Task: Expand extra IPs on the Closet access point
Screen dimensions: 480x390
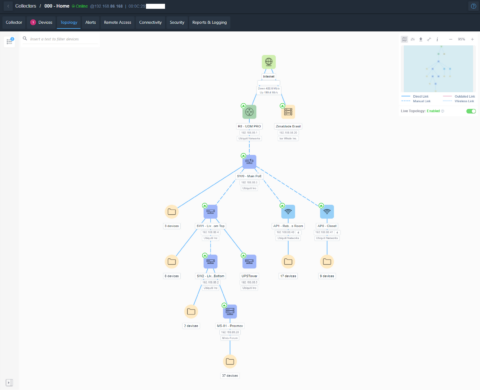Action: pos(337,232)
